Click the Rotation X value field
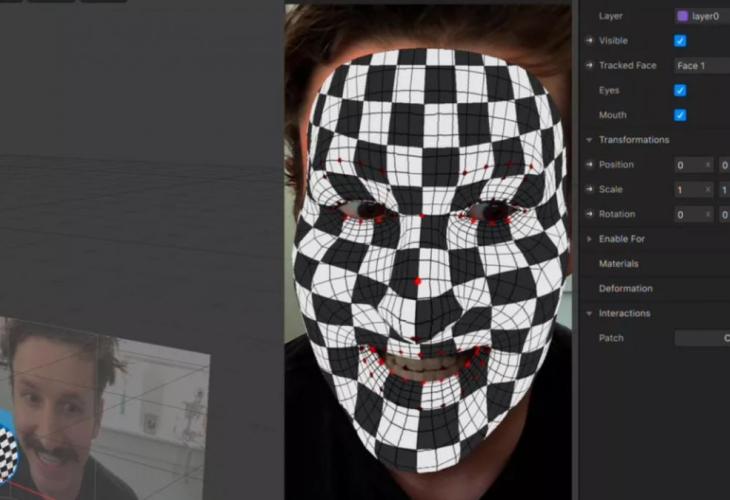730x500 pixels. pyautogui.click(x=688, y=214)
